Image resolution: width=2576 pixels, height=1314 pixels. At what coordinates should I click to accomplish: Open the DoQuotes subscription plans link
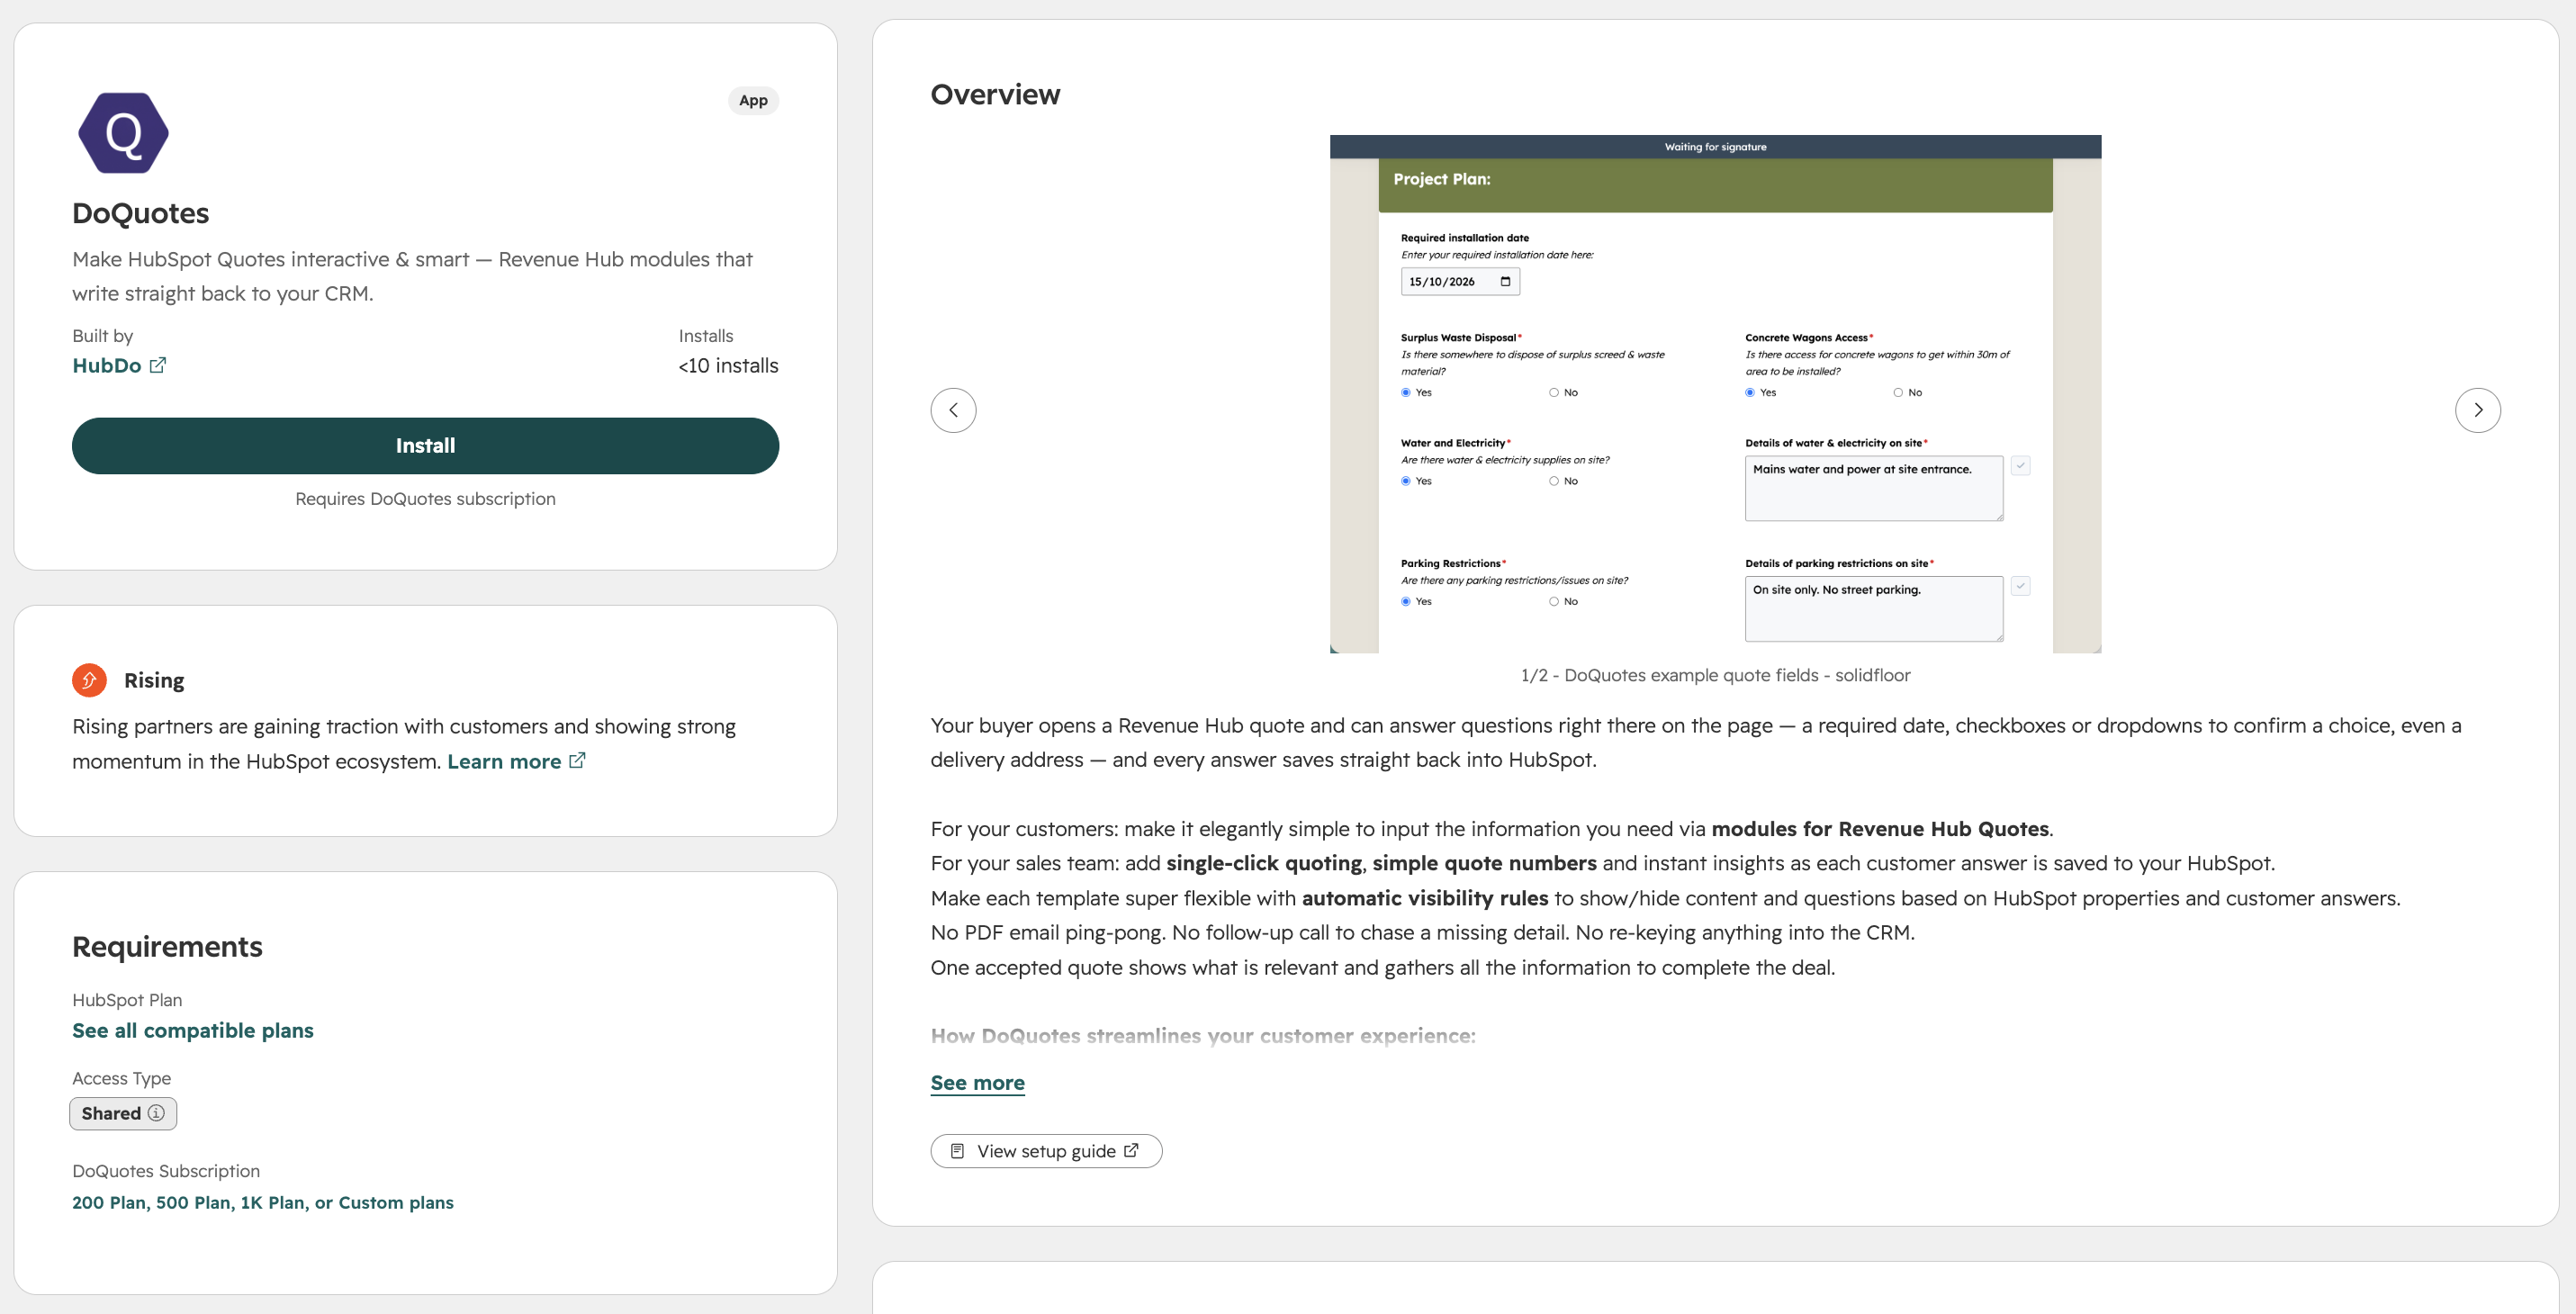[263, 1203]
